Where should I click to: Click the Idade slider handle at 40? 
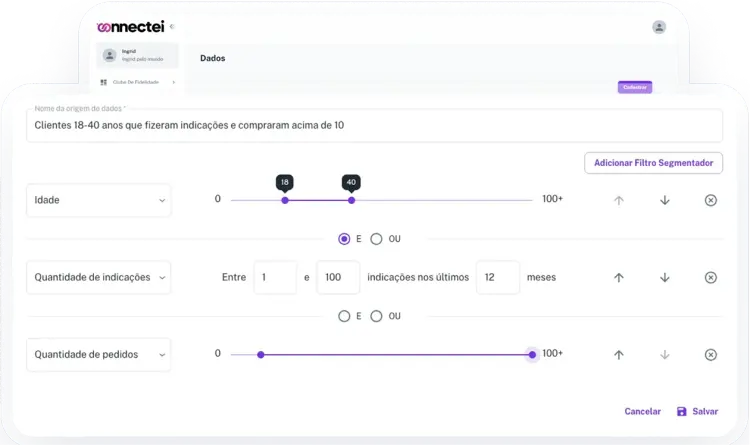351,200
